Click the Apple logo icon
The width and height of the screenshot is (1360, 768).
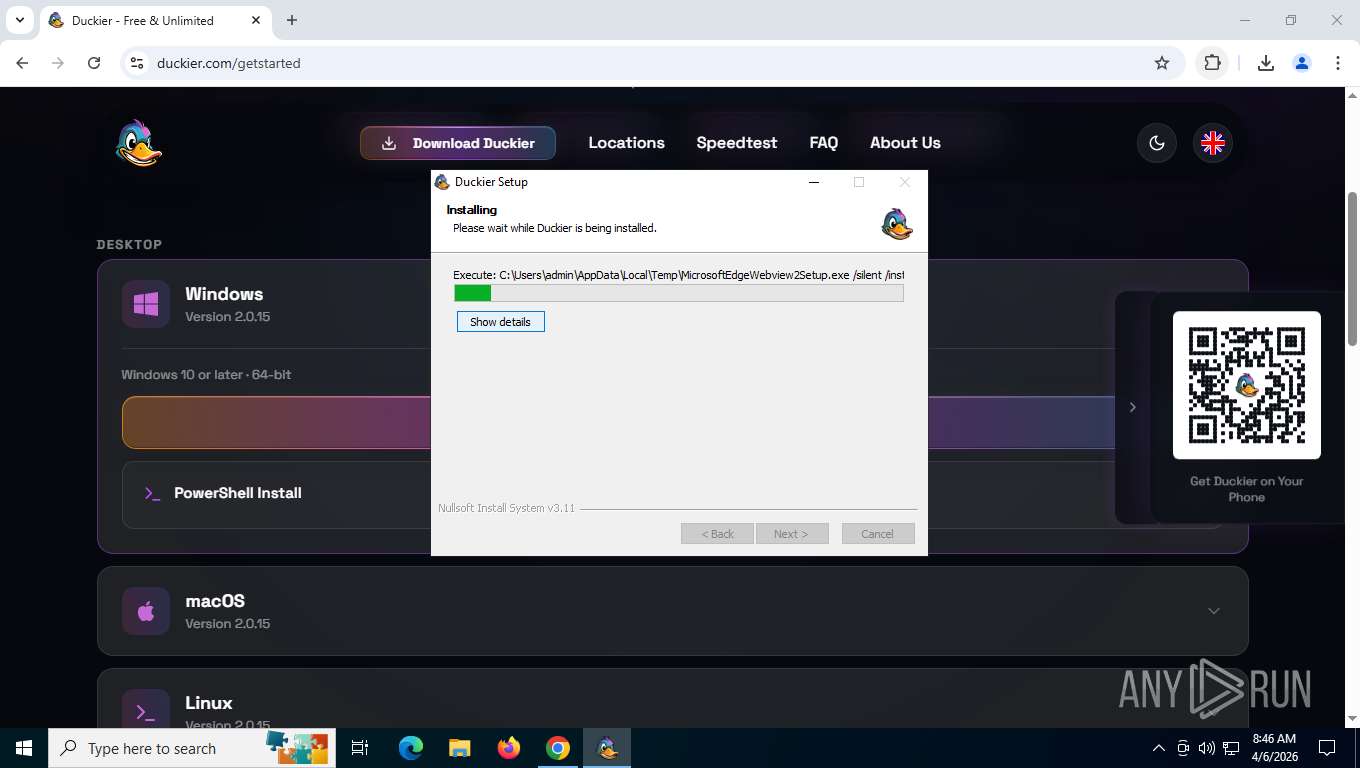point(146,611)
